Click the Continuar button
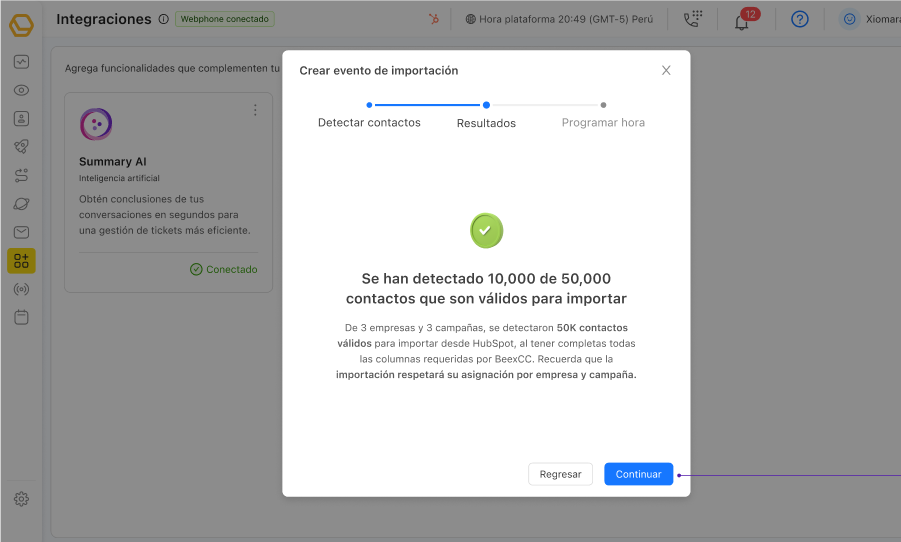Viewport: 901px width, 542px height. 638,474
